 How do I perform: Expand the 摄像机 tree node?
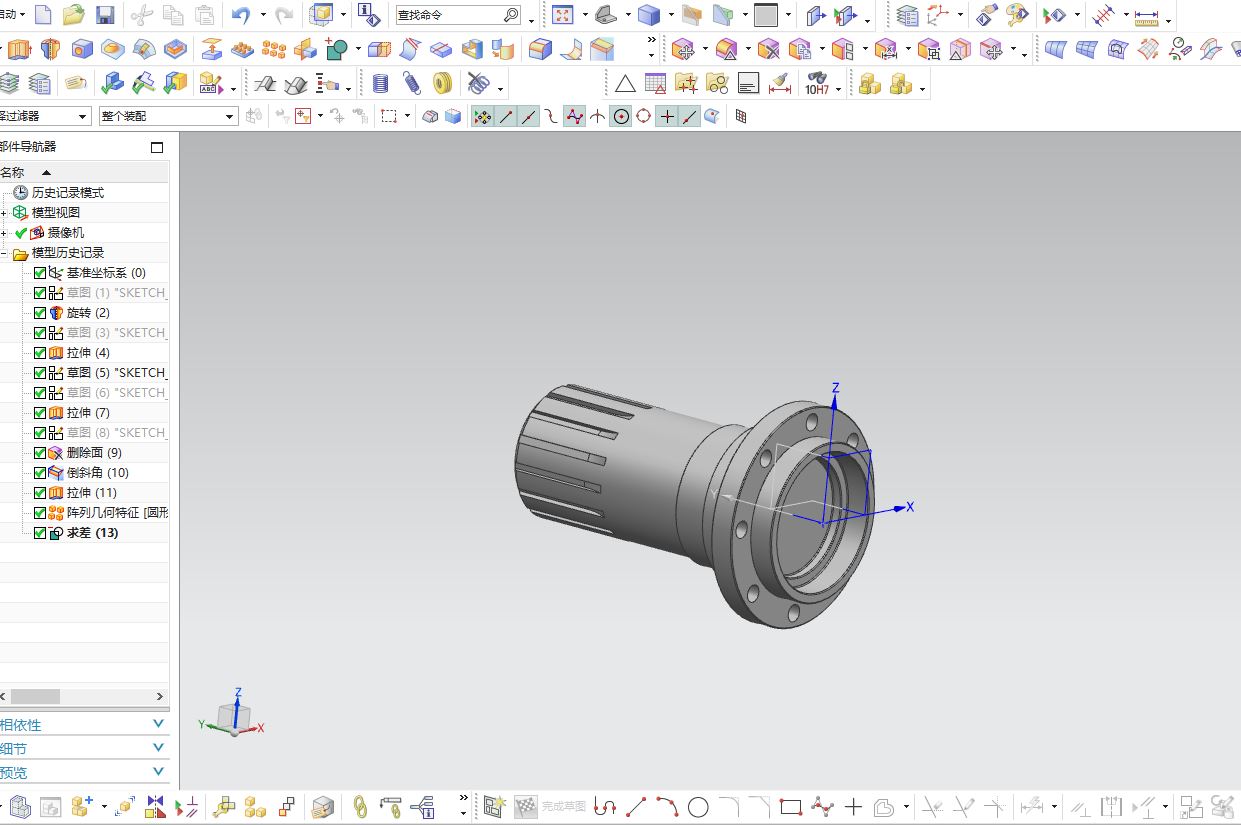point(4,233)
